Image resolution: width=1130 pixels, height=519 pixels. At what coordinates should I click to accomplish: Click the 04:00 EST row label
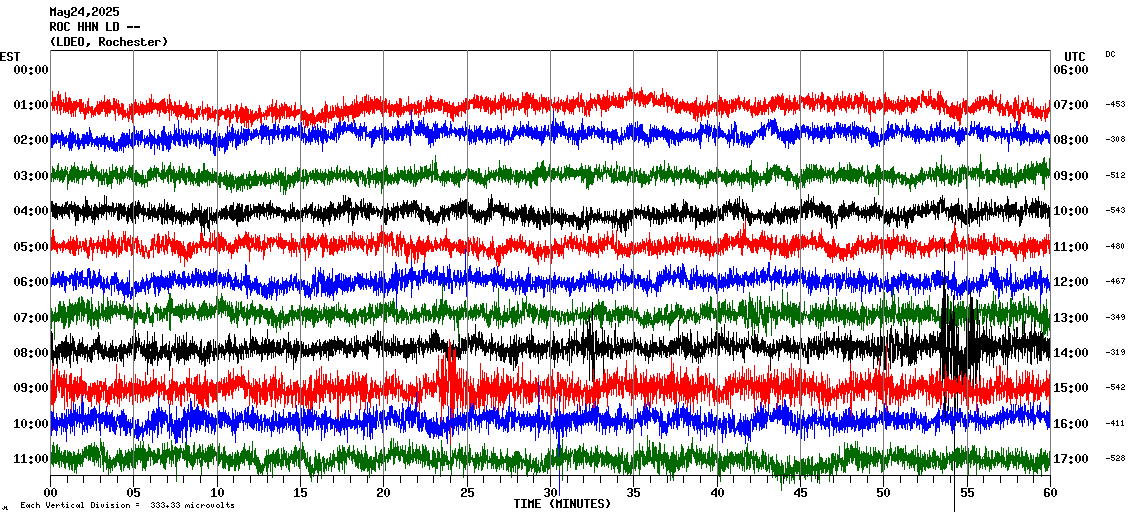(x=30, y=211)
